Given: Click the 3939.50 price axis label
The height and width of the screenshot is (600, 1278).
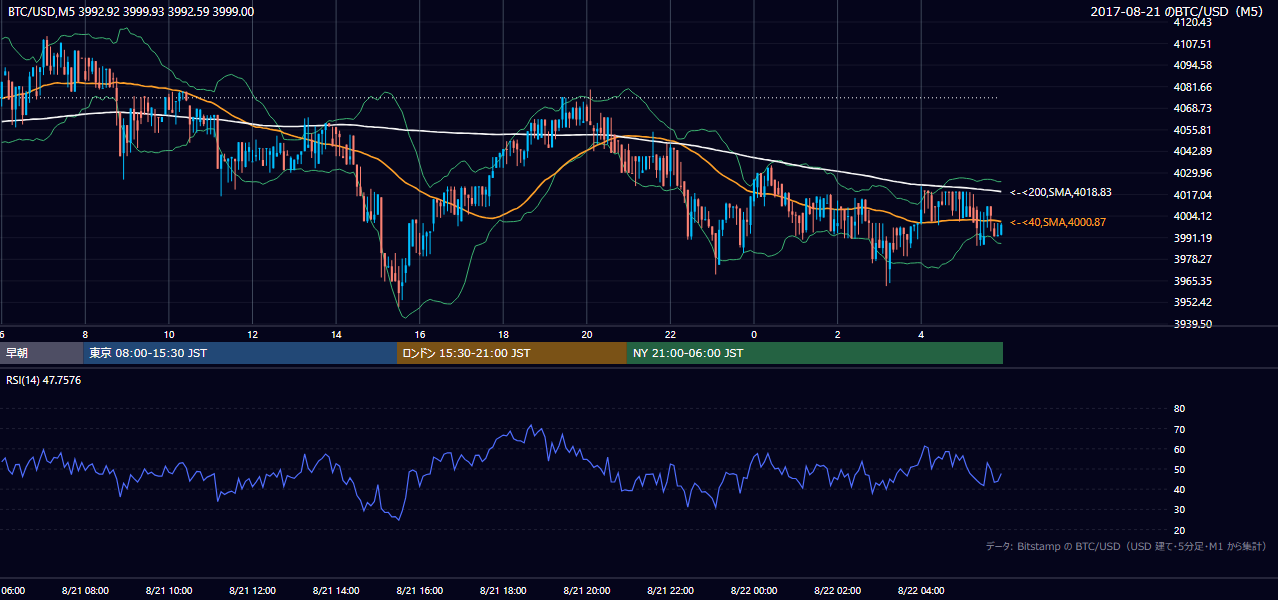Looking at the screenshot, I should point(1192,324).
